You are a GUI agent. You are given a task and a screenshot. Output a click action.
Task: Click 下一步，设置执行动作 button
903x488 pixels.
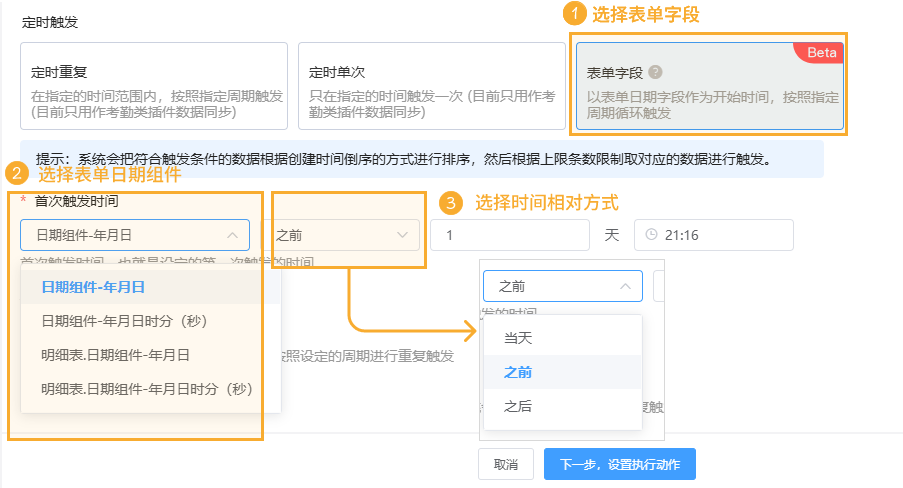[619, 465]
